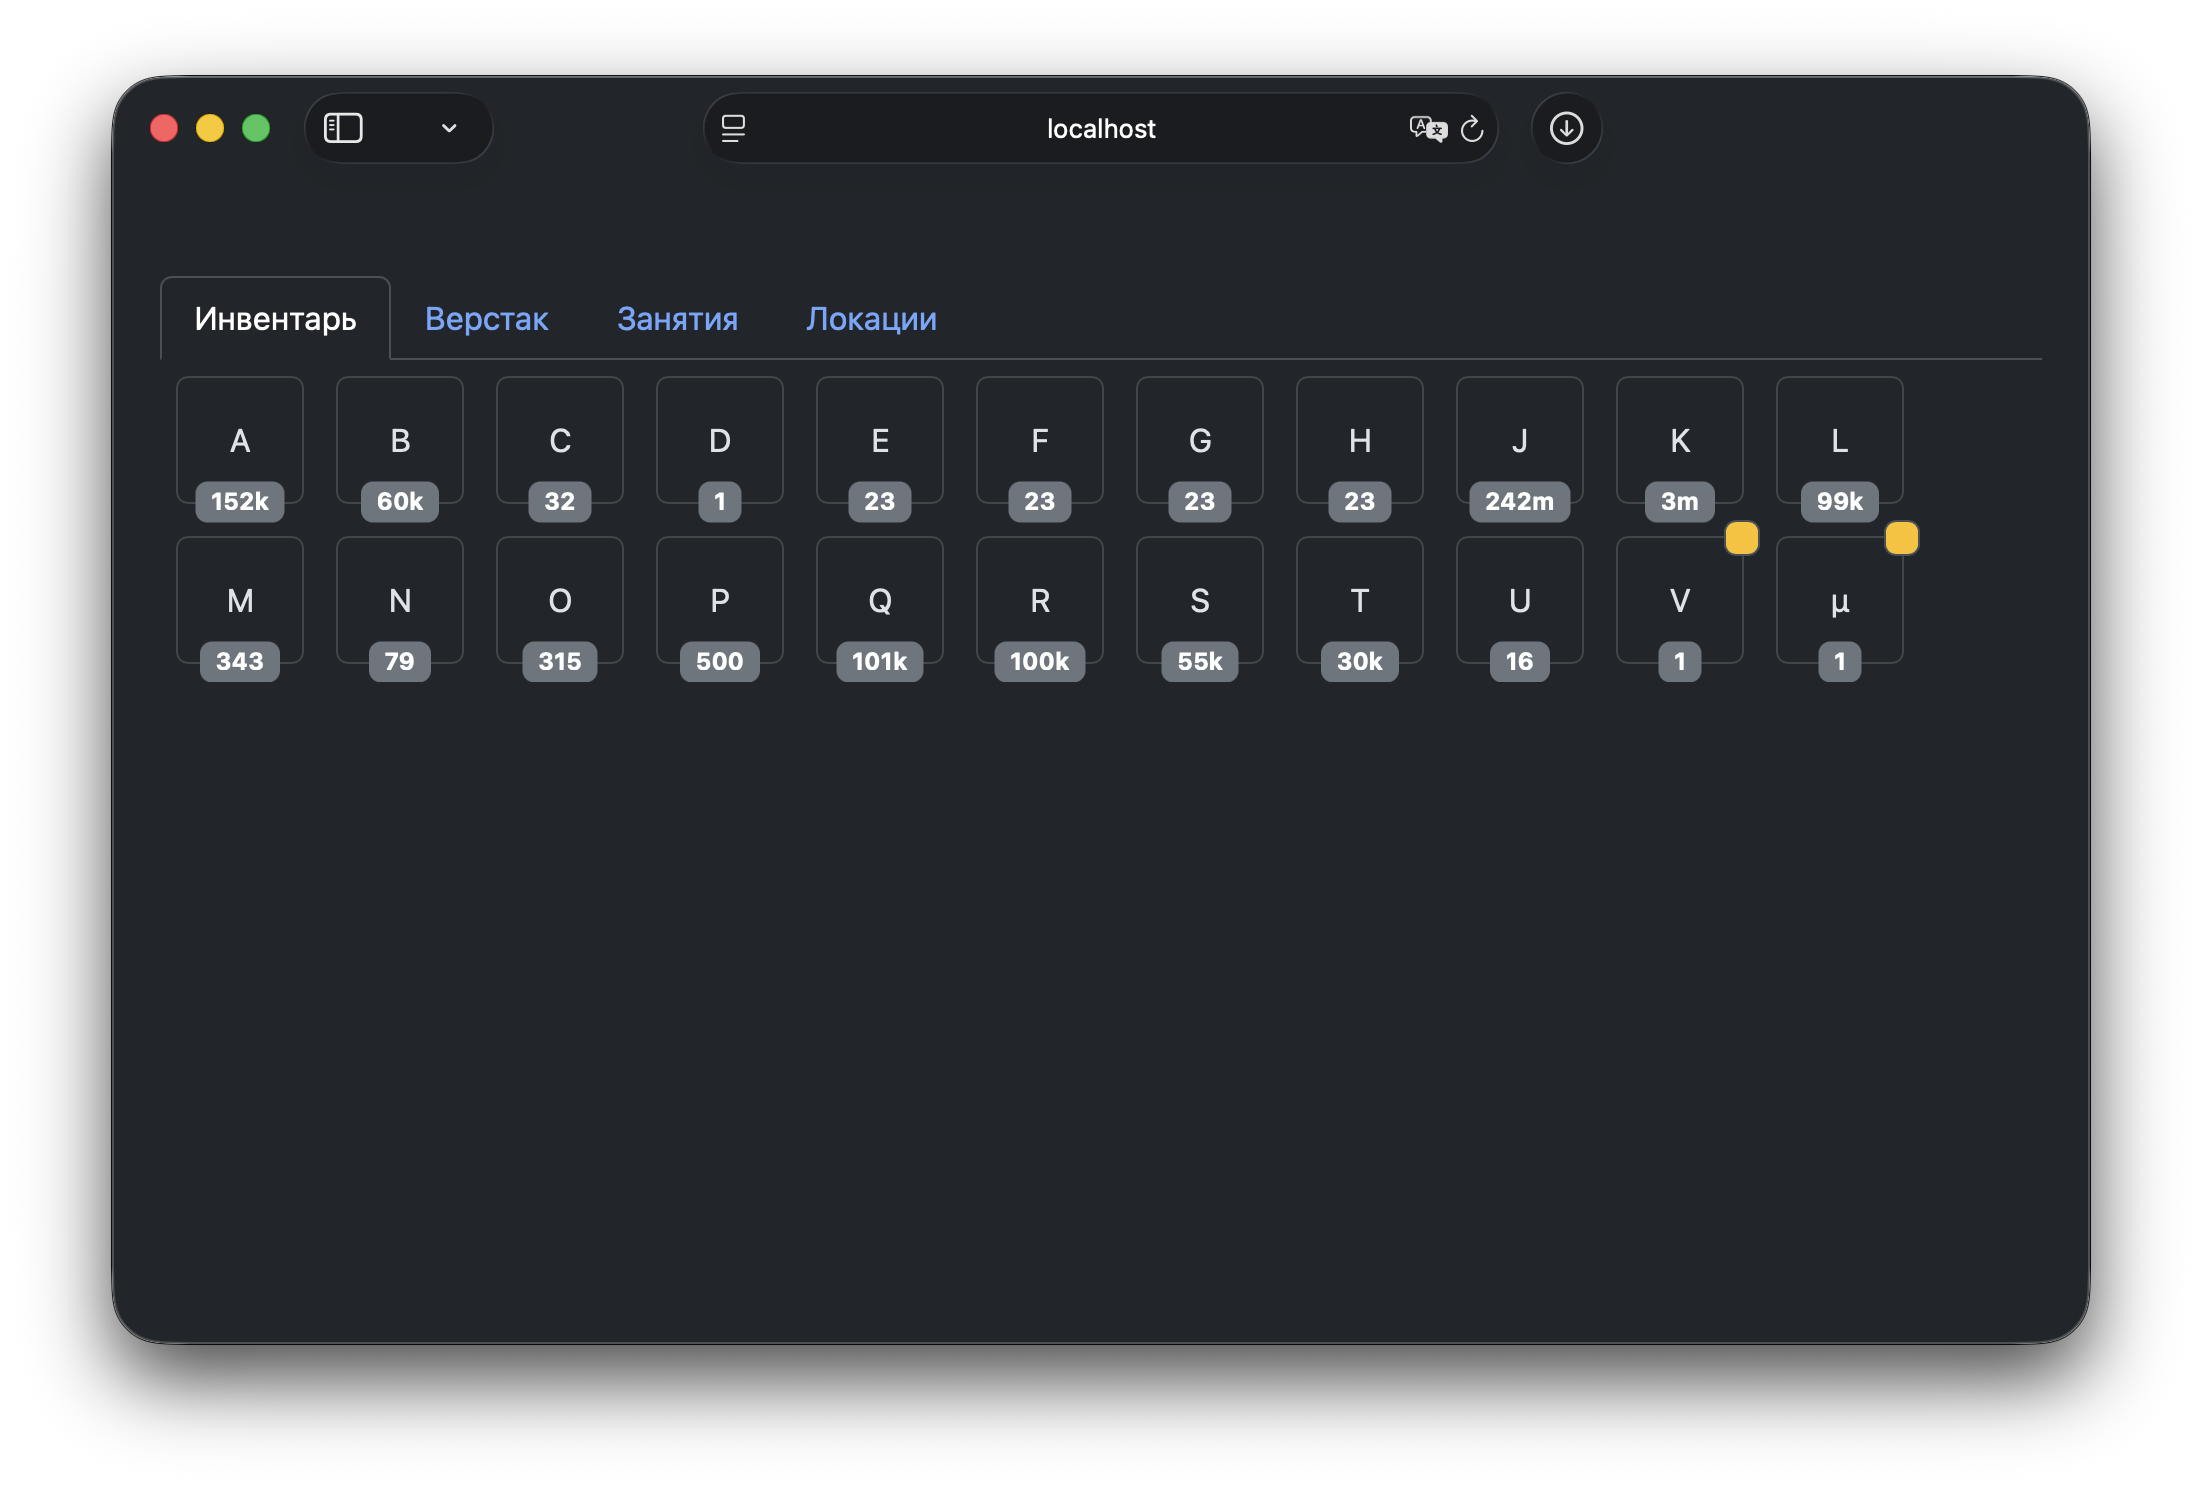Choose inventory item D tile
Screen dimensions: 2202x1492
[x=719, y=441]
